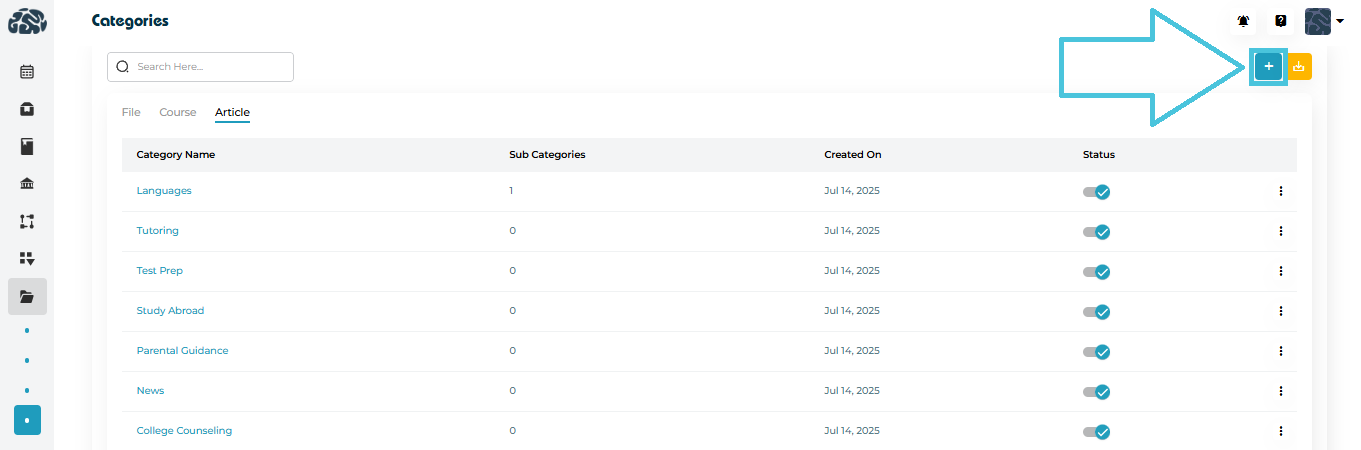The width and height of the screenshot is (1361, 450).
Task: Disable the Test Prep status toggle
Action: [1097, 271]
